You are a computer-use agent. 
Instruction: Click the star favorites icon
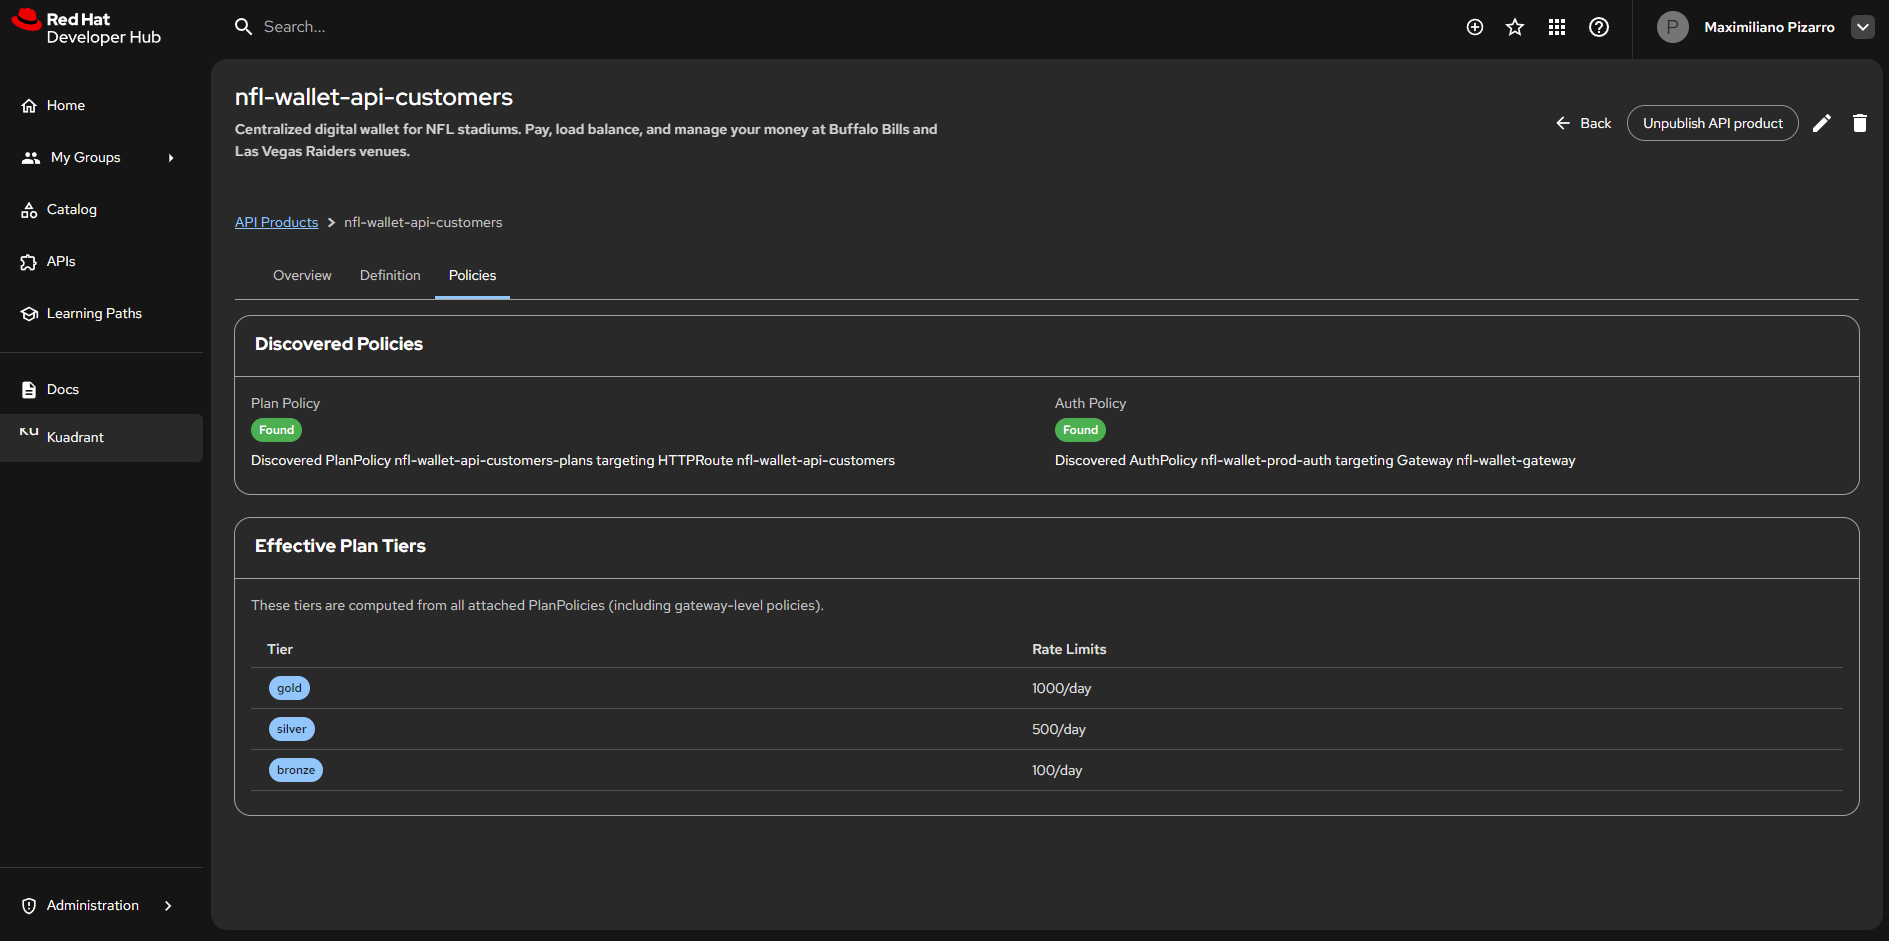coord(1515,27)
